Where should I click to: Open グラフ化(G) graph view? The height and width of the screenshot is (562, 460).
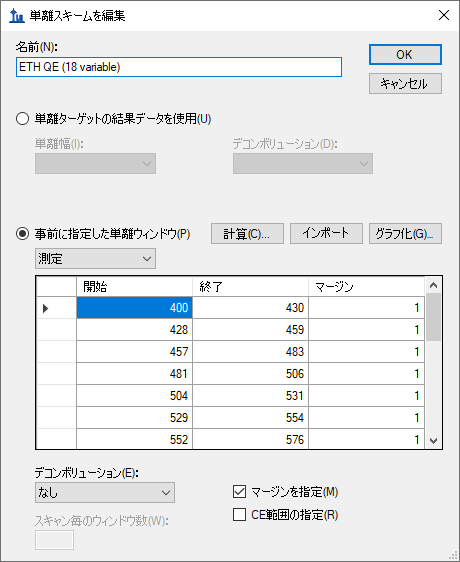pyautogui.click(x=405, y=234)
